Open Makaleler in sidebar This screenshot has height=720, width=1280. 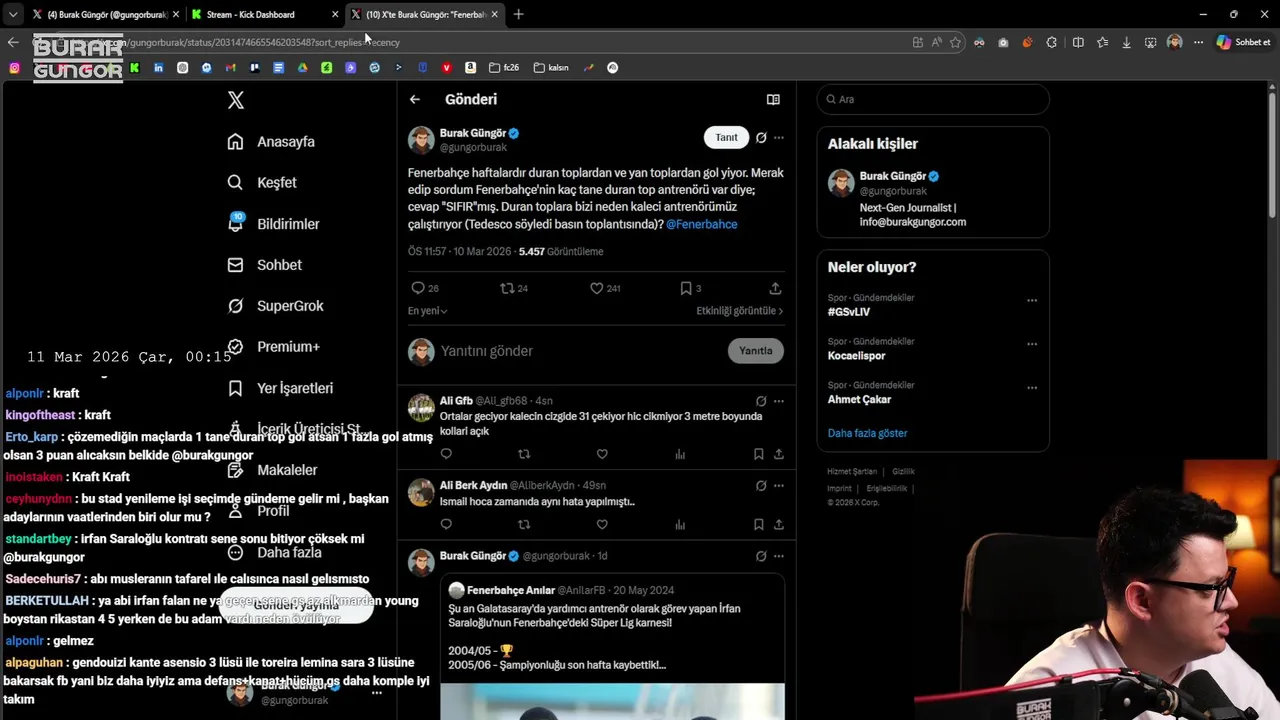(272, 470)
